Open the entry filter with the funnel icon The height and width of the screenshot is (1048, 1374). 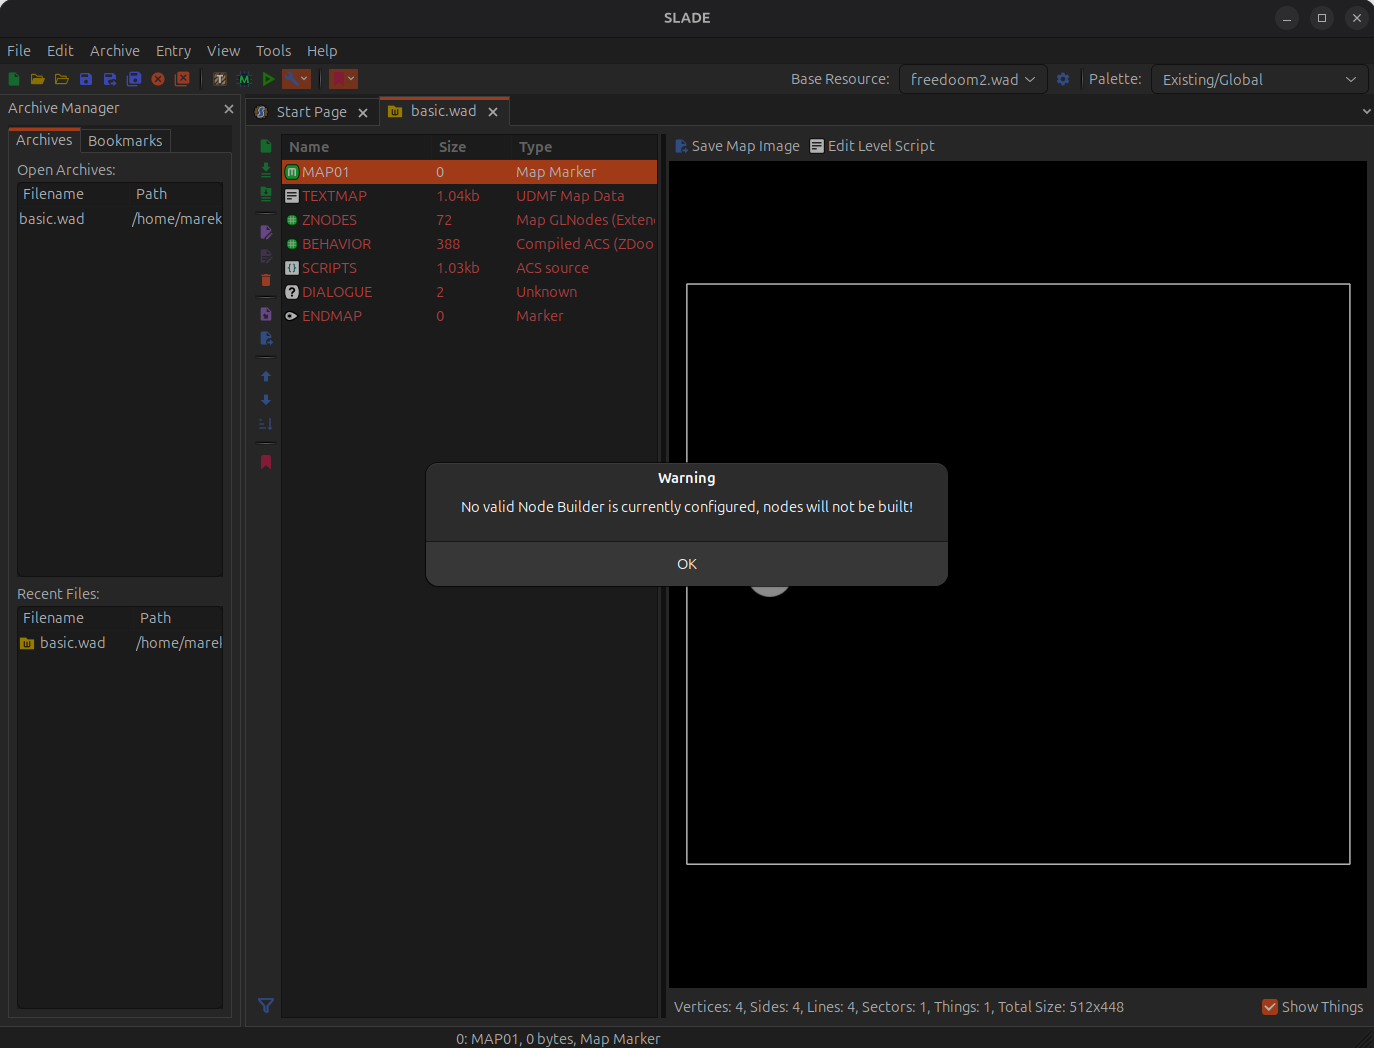pyautogui.click(x=265, y=1005)
